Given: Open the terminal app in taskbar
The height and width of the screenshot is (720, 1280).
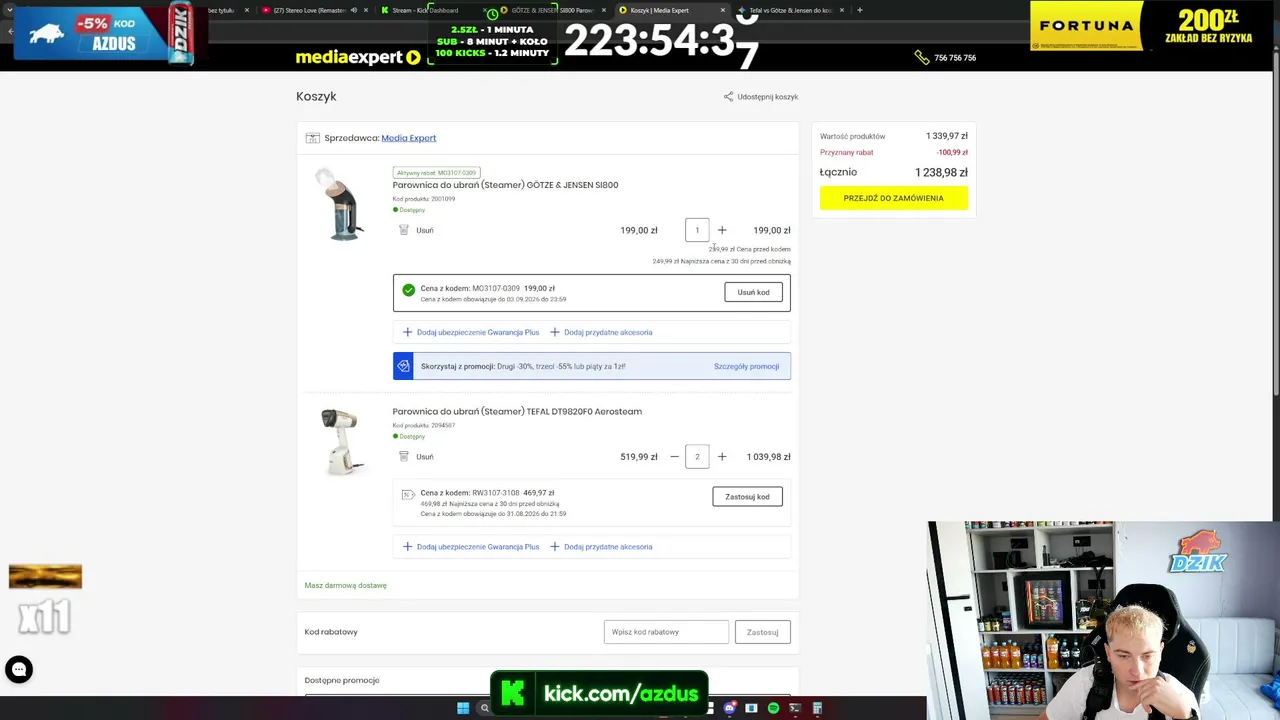Looking at the screenshot, I should pos(795,708).
